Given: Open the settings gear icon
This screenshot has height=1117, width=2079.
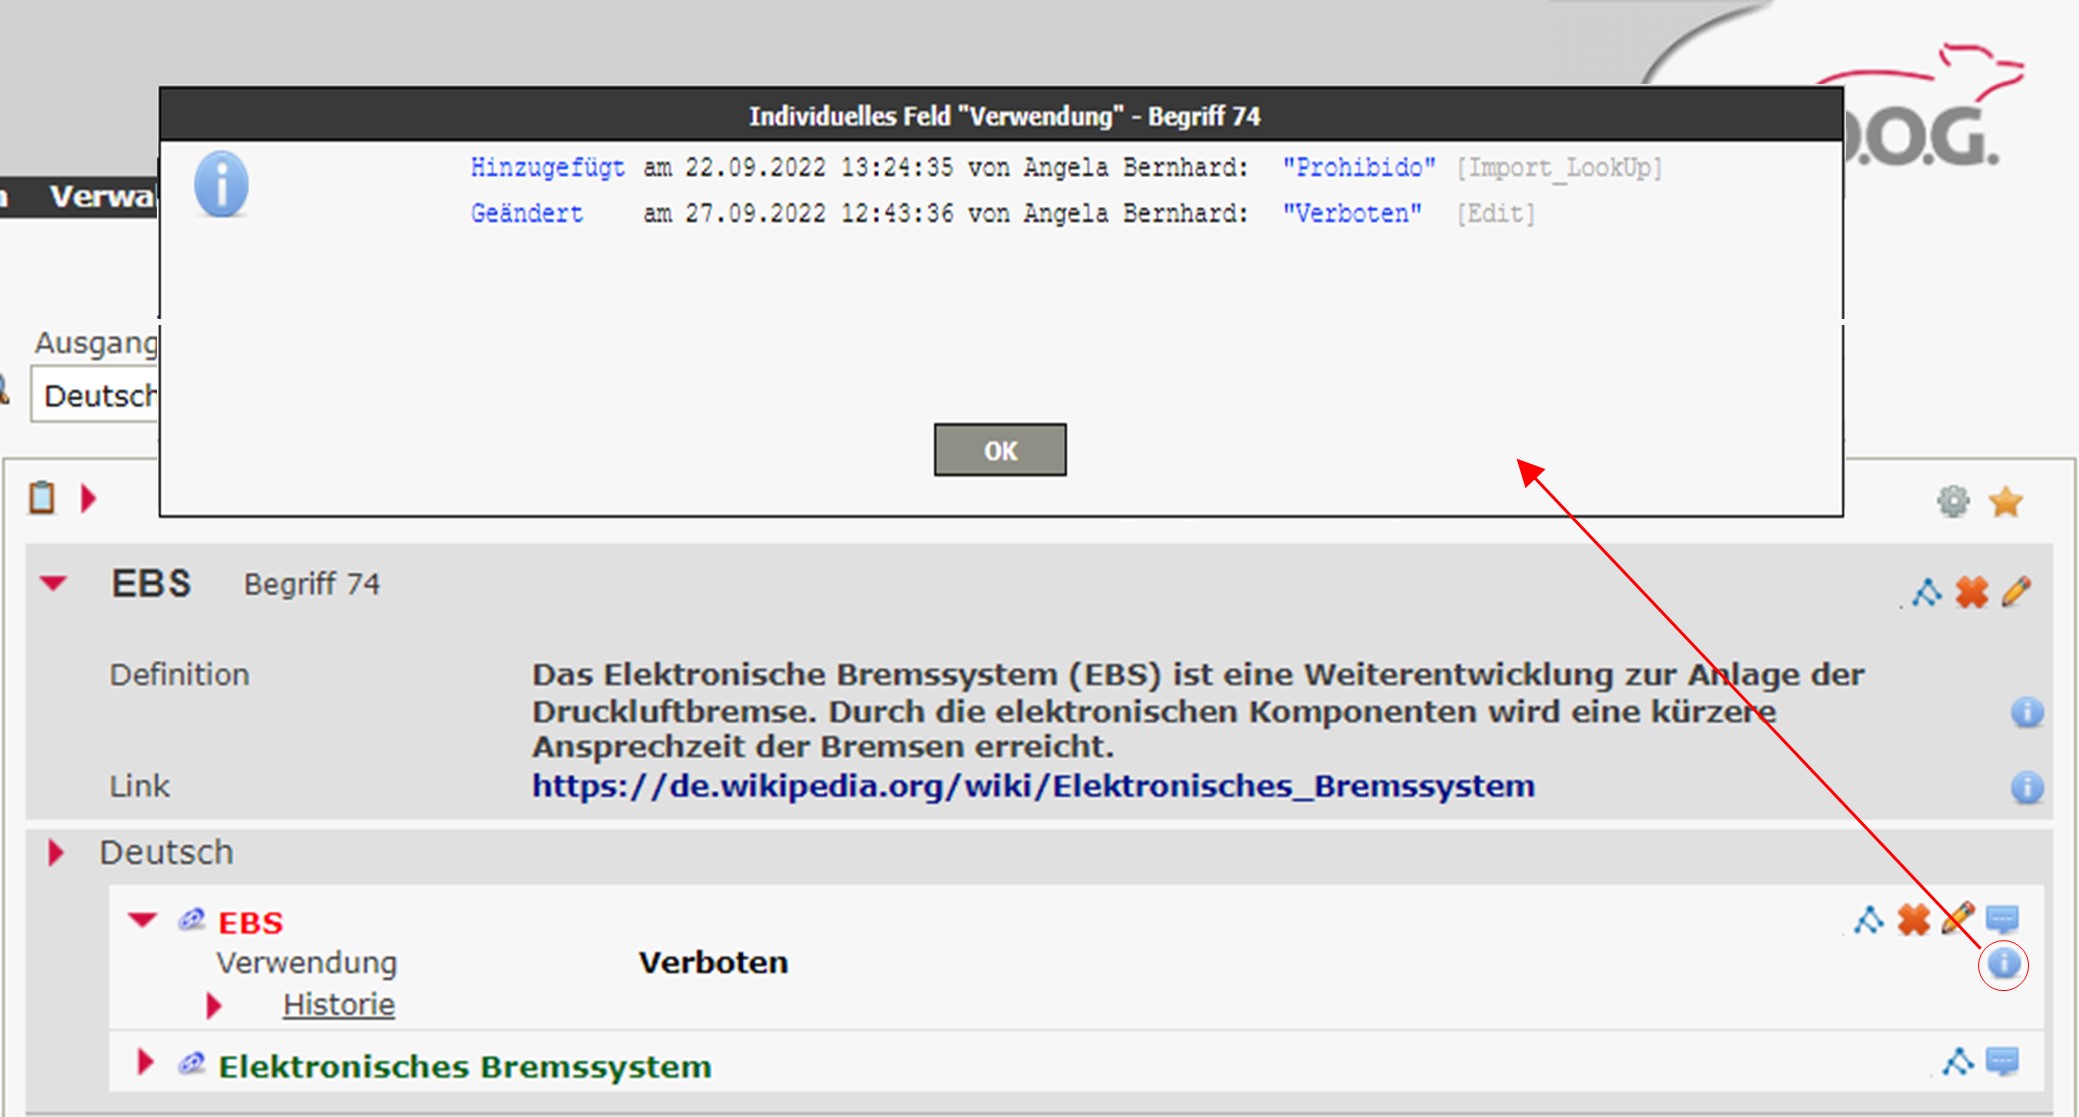Looking at the screenshot, I should pyautogui.click(x=1952, y=501).
